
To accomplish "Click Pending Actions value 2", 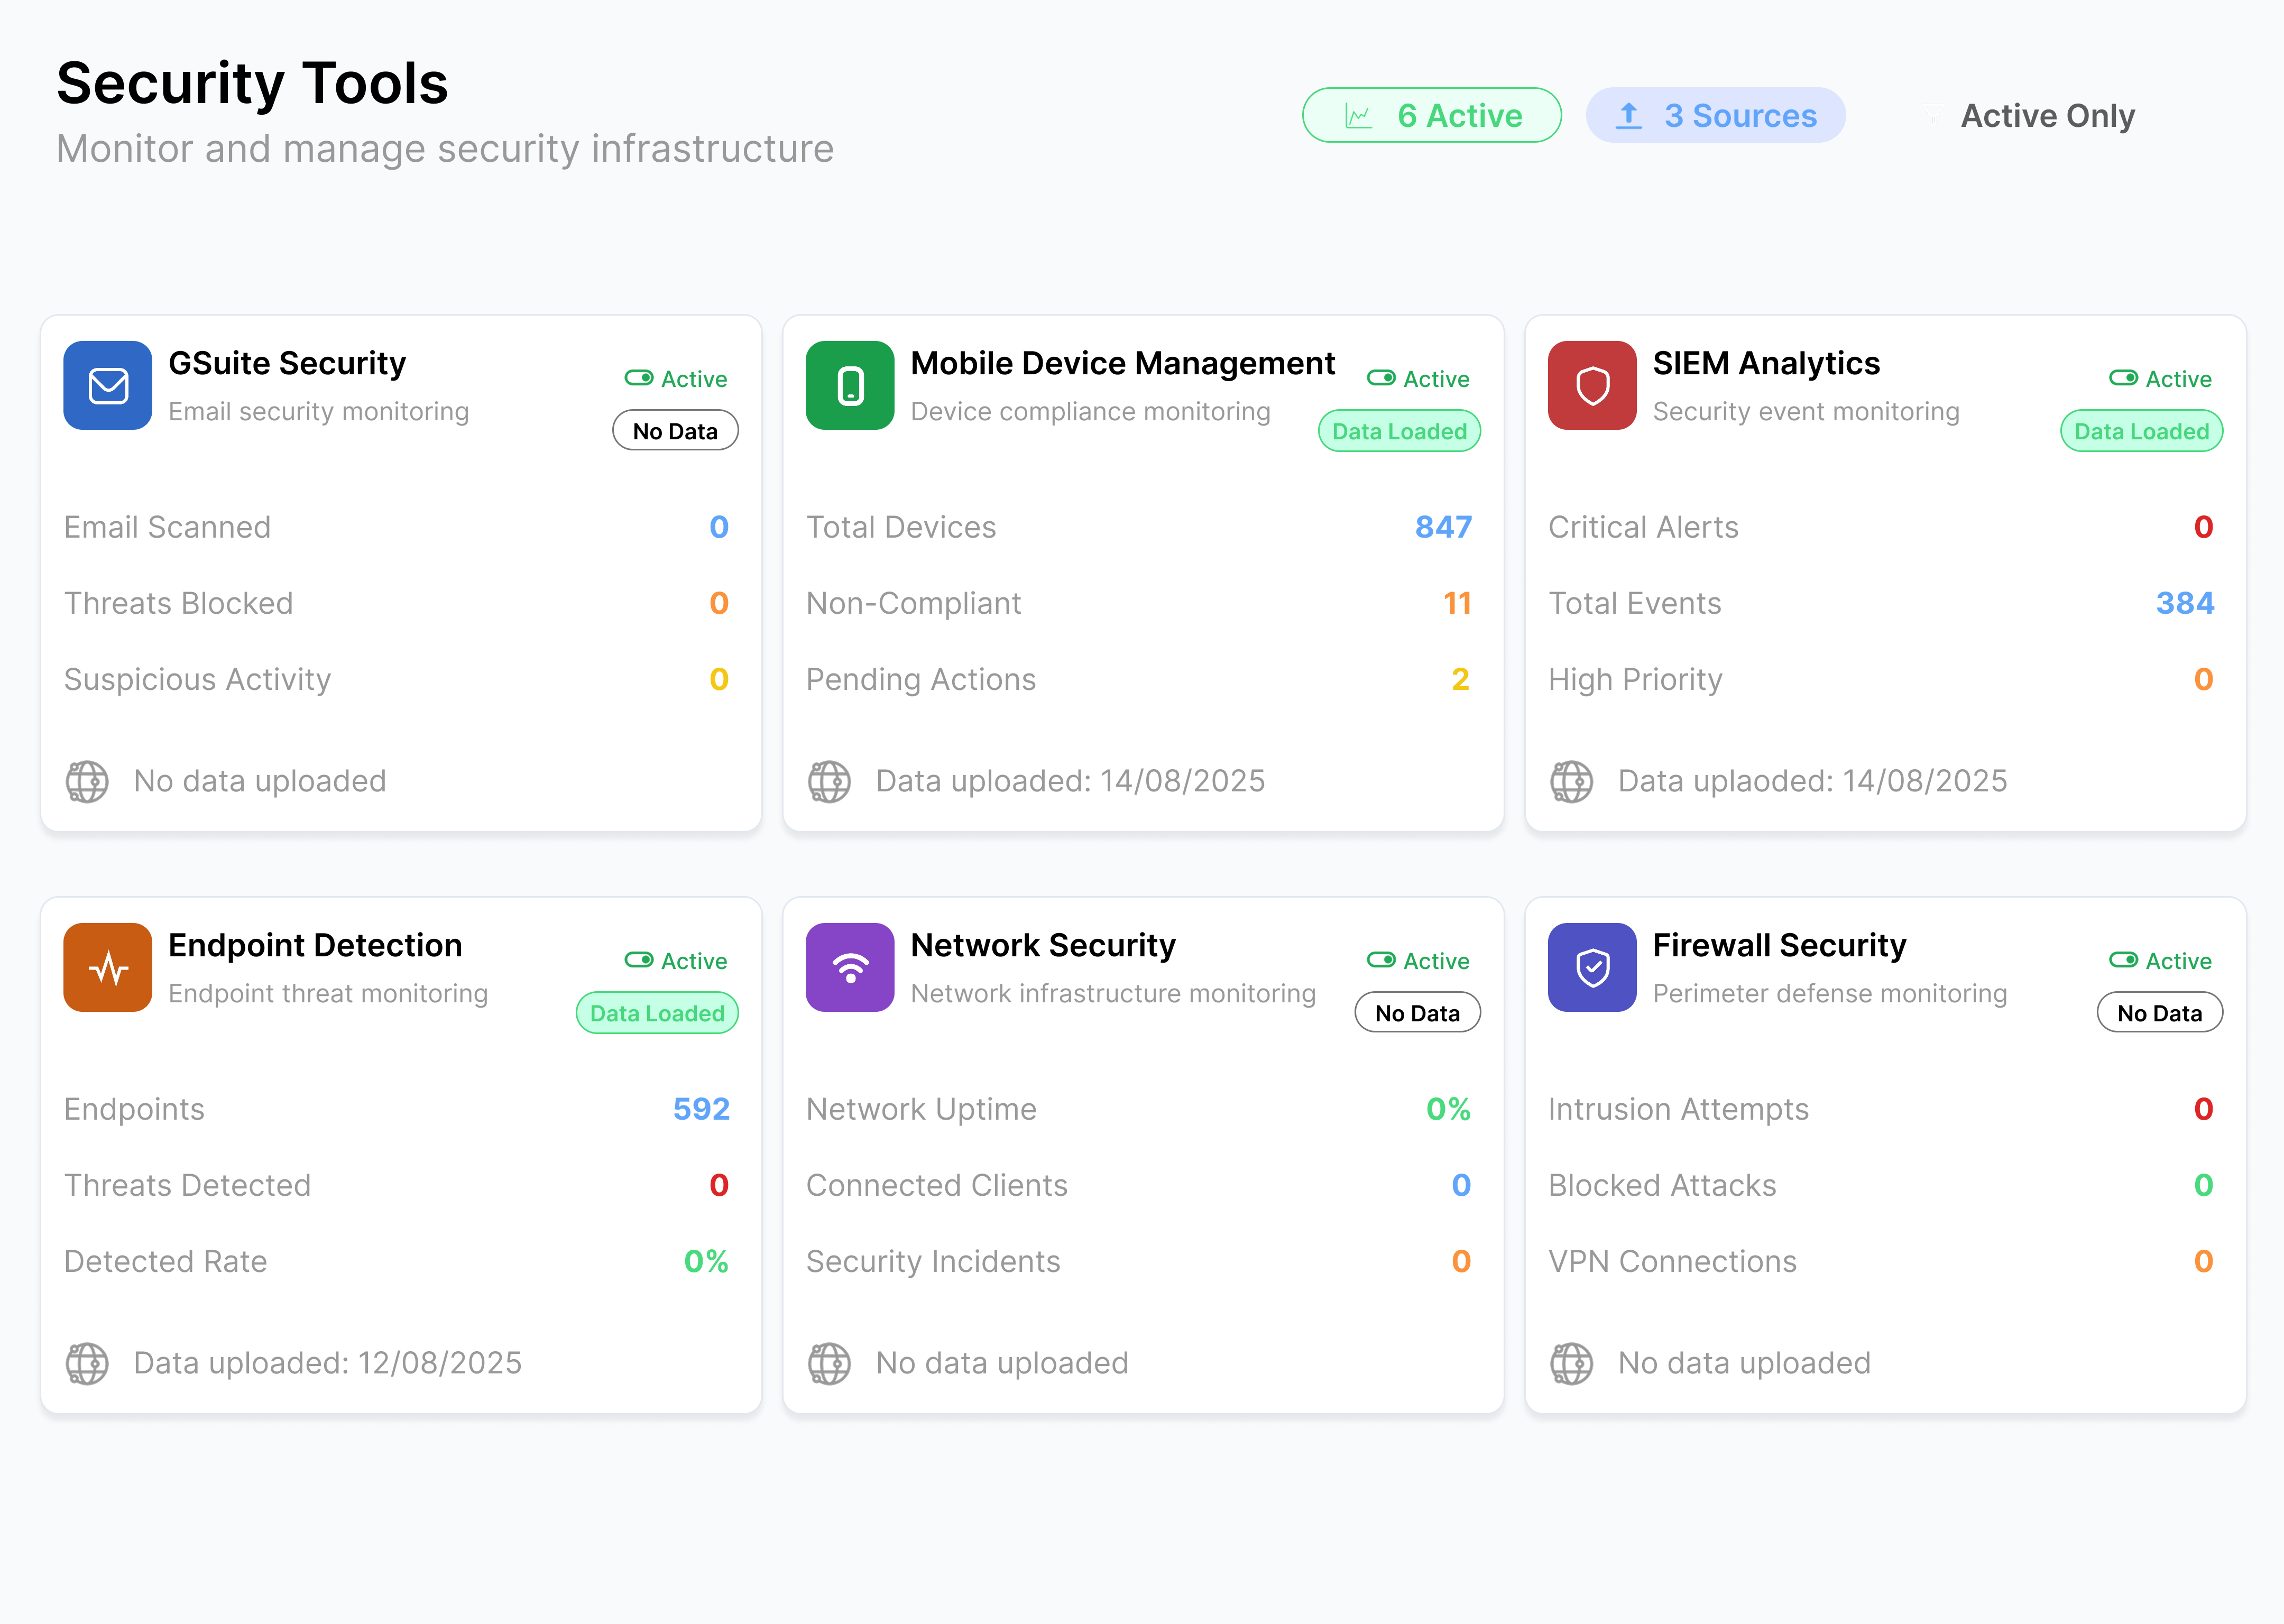I will coord(1460,679).
